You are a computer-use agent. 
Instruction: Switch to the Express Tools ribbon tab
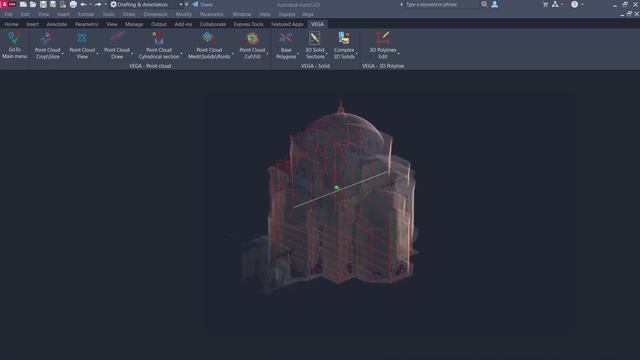(249, 24)
